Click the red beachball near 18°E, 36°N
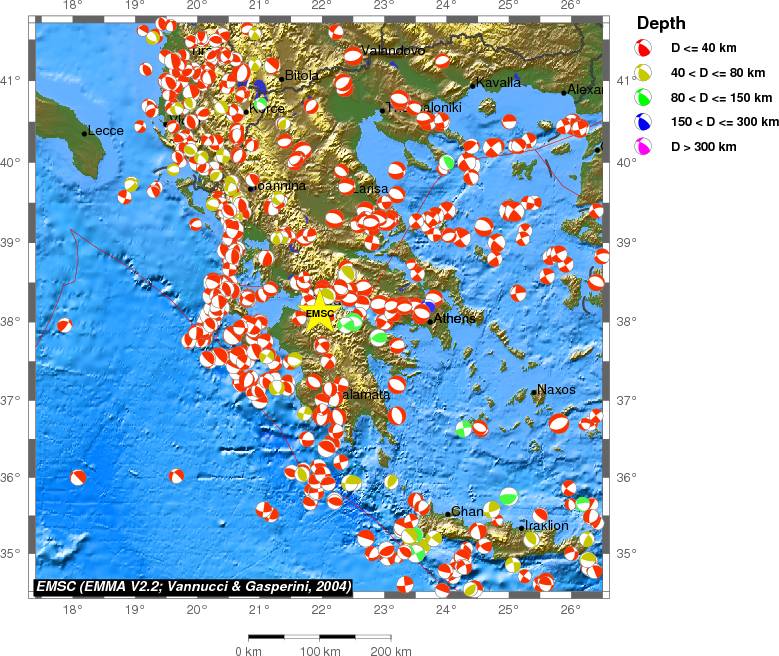Screen dimensions: 779x656 click(x=78, y=478)
